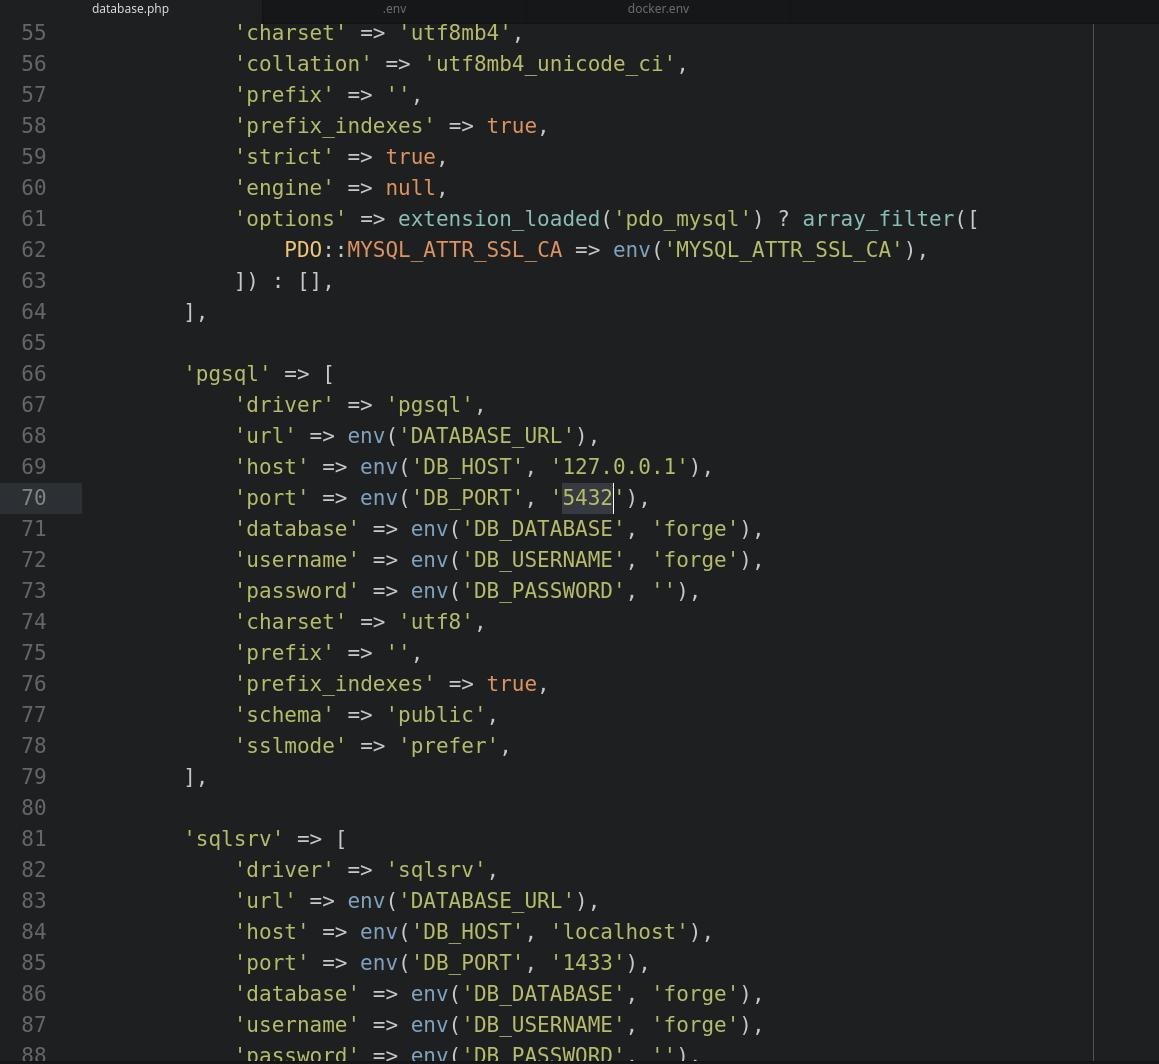This screenshot has height=1064, width=1159.
Task: Click 'DATABASE_URL' string on line 83
Action: 486,901
